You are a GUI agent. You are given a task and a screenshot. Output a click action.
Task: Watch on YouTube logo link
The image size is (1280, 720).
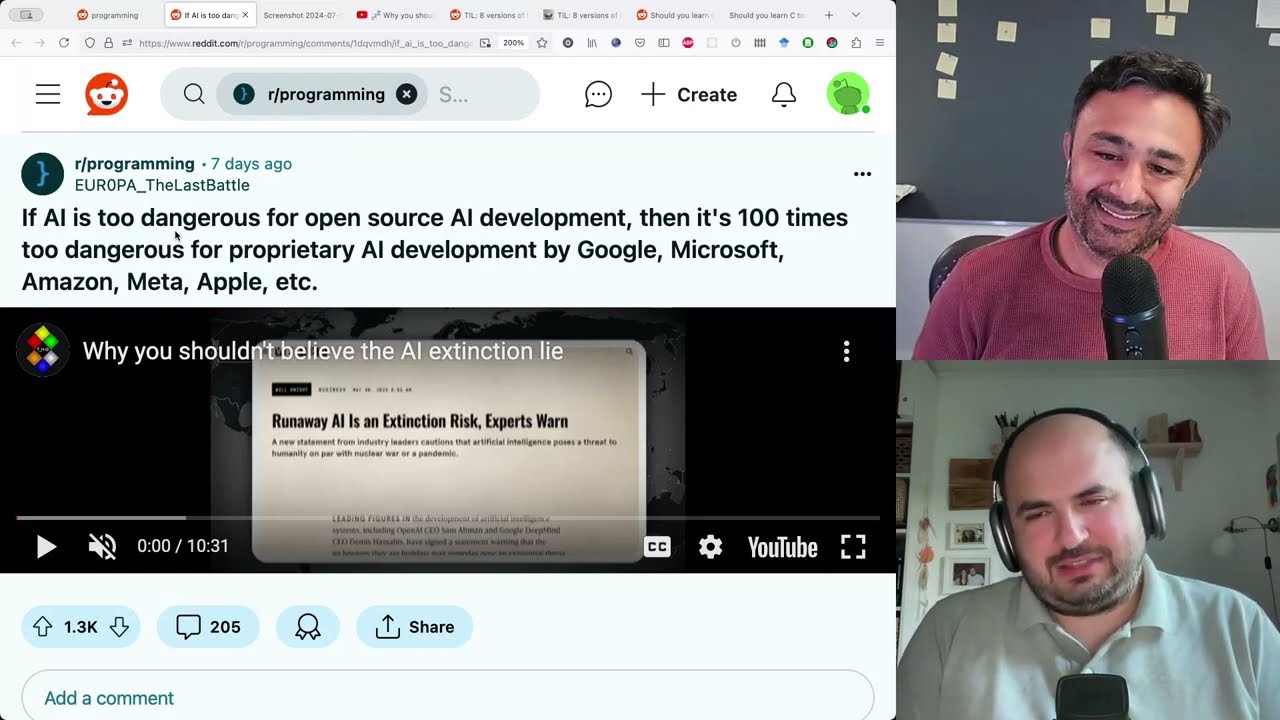click(782, 547)
